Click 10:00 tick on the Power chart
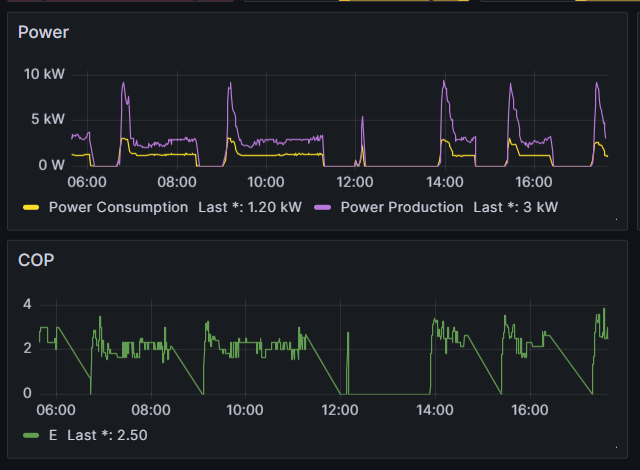The image size is (640, 470). tap(266, 182)
